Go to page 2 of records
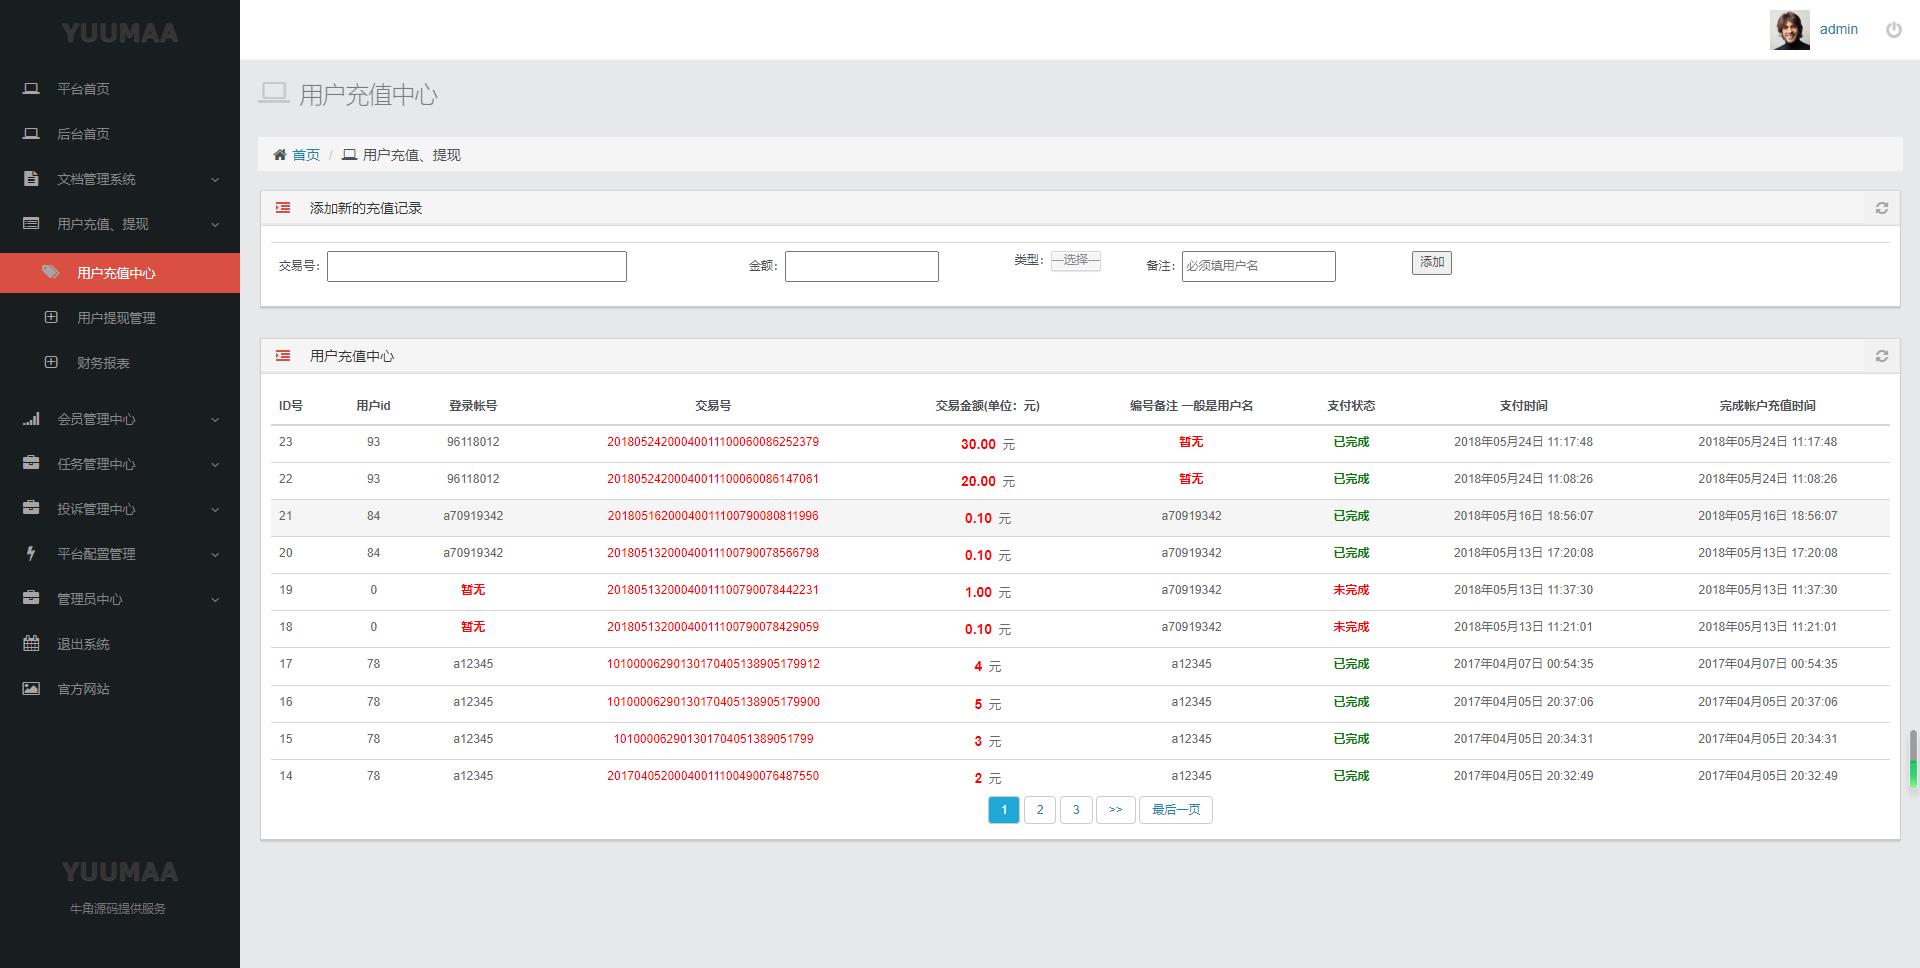 tap(1039, 810)
